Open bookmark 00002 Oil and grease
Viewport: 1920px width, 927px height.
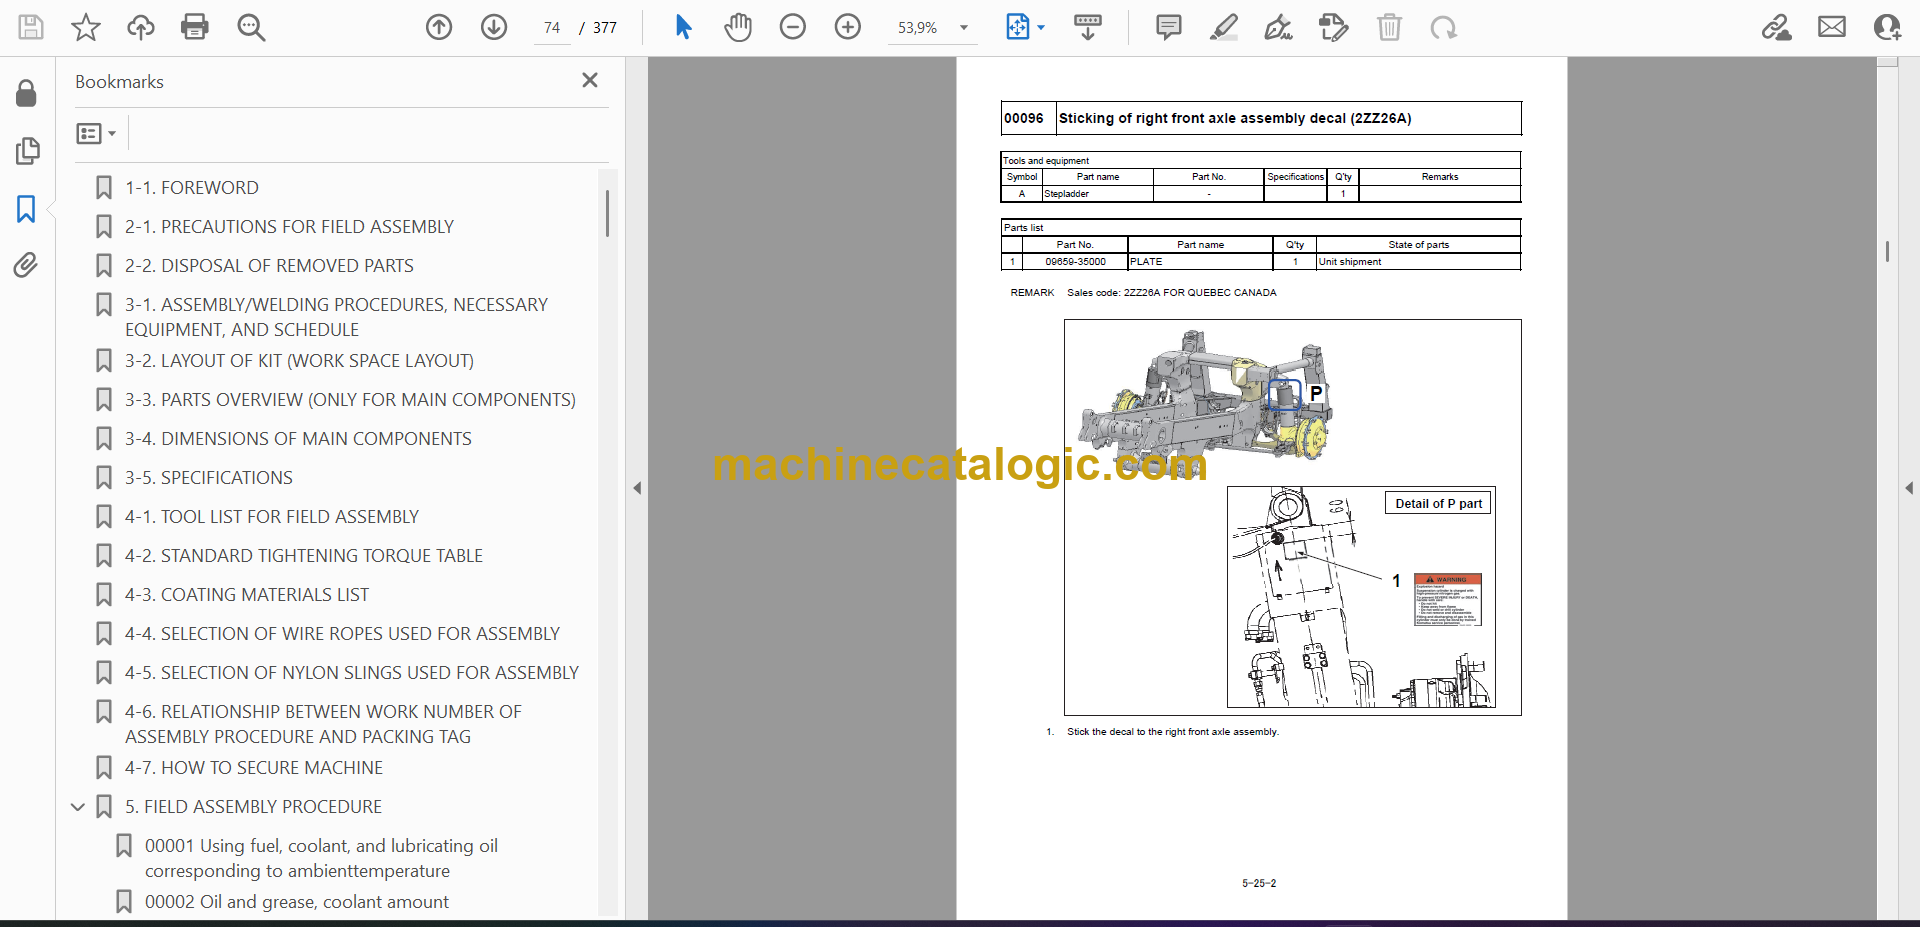(x=296, y=902)
